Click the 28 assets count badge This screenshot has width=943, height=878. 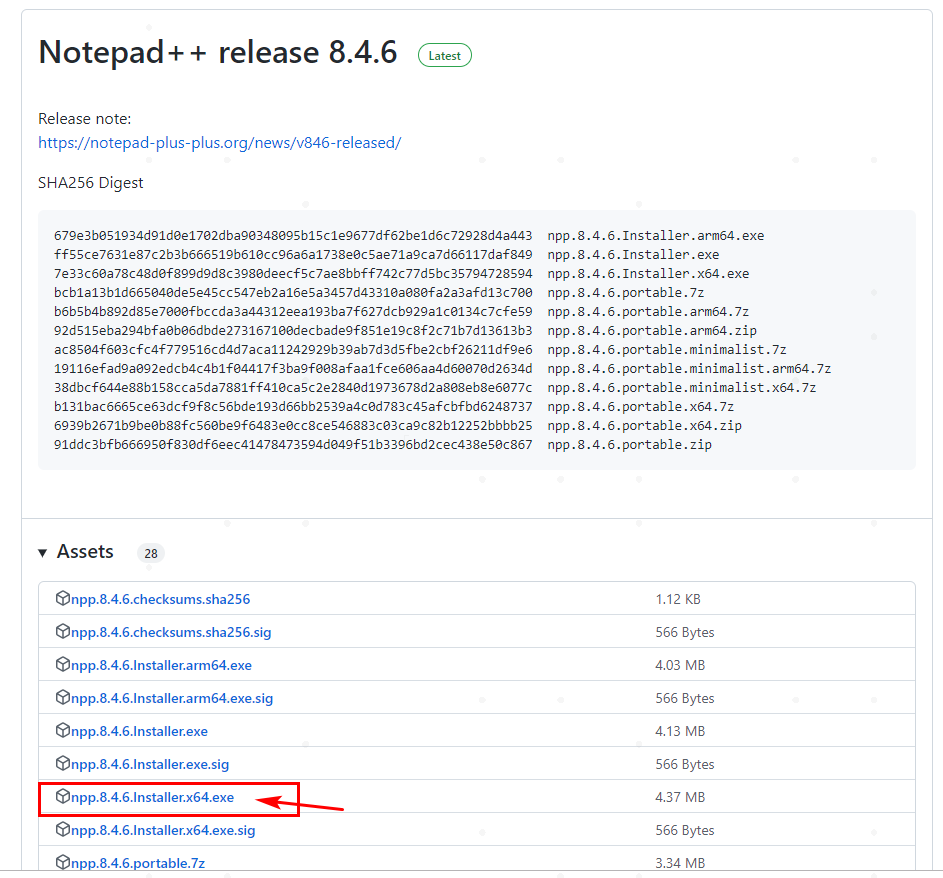(151, 553)
